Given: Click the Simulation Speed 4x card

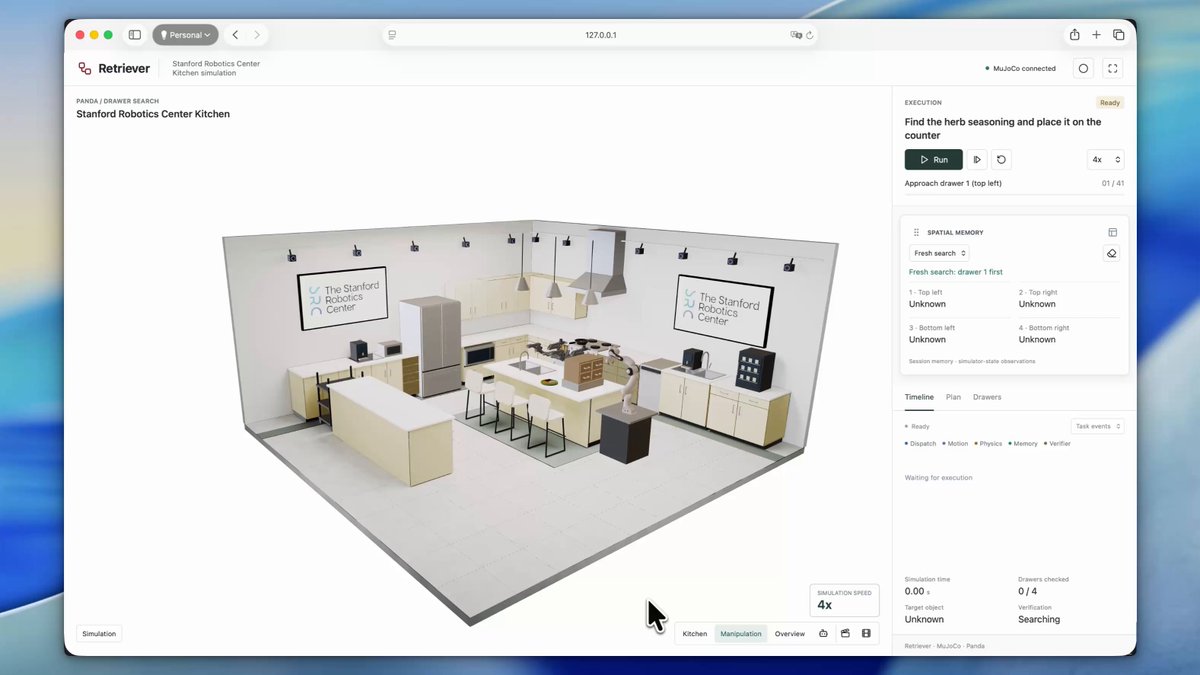Looking at the screenshot, I should (x=844, y=600).
